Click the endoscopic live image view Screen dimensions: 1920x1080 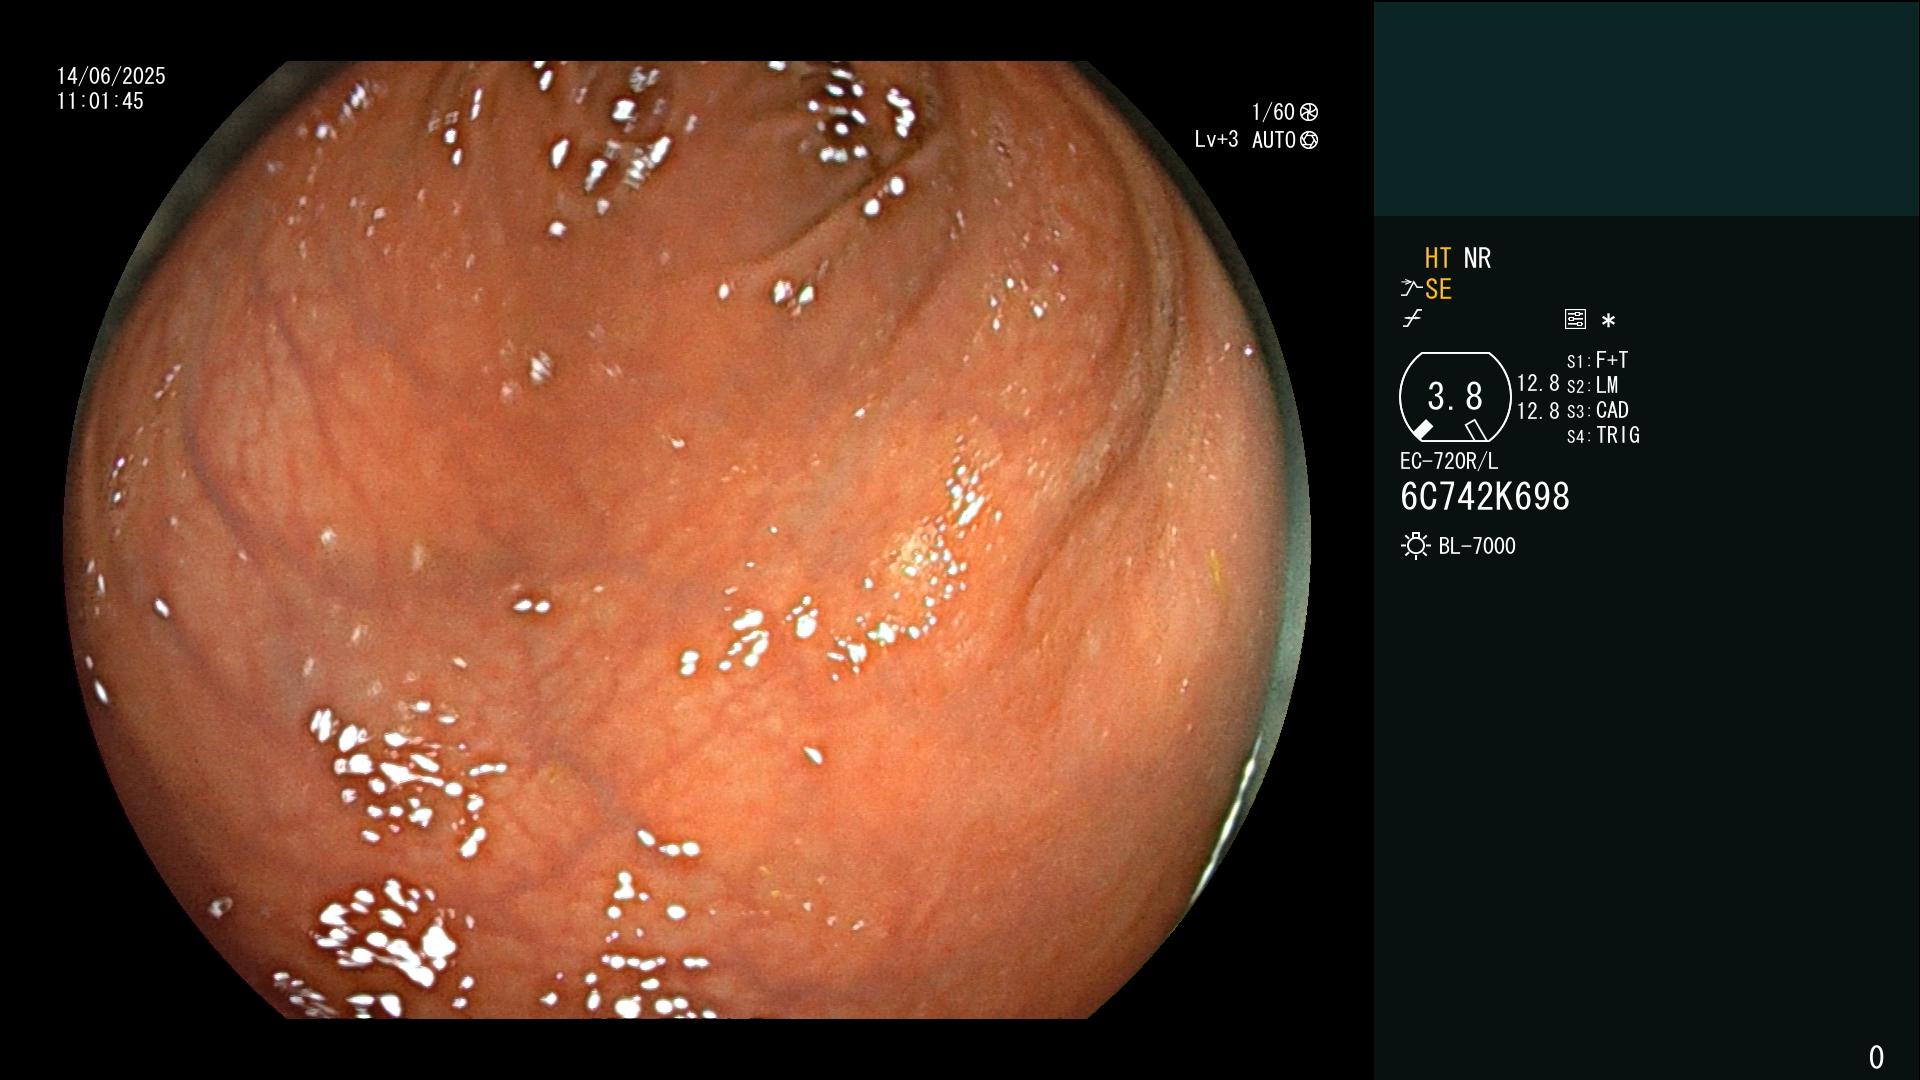(687, 540)
